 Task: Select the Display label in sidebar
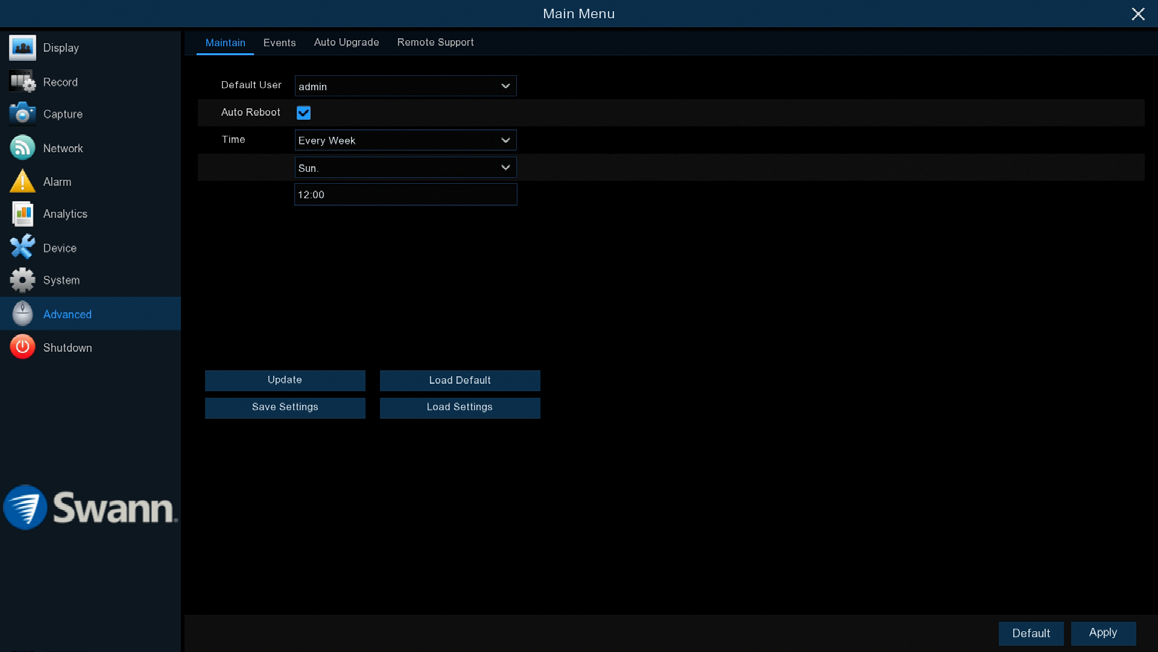tap(61, 48)
